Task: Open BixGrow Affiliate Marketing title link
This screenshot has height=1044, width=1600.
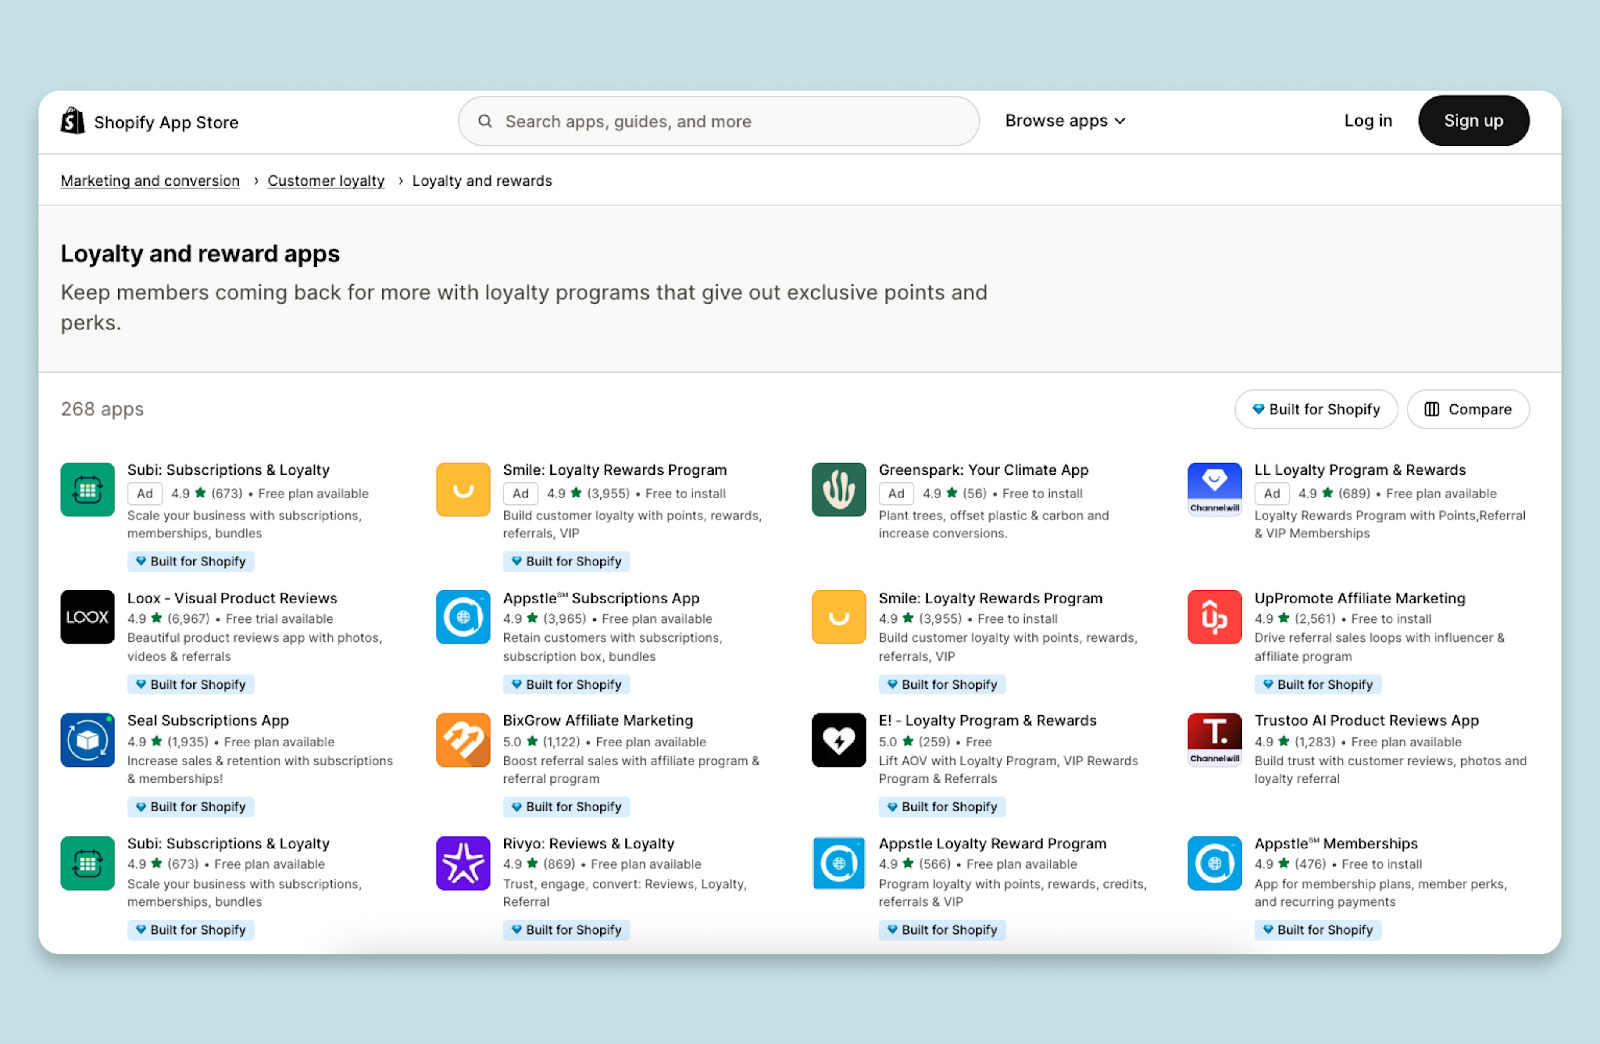Action: point(598,720)
